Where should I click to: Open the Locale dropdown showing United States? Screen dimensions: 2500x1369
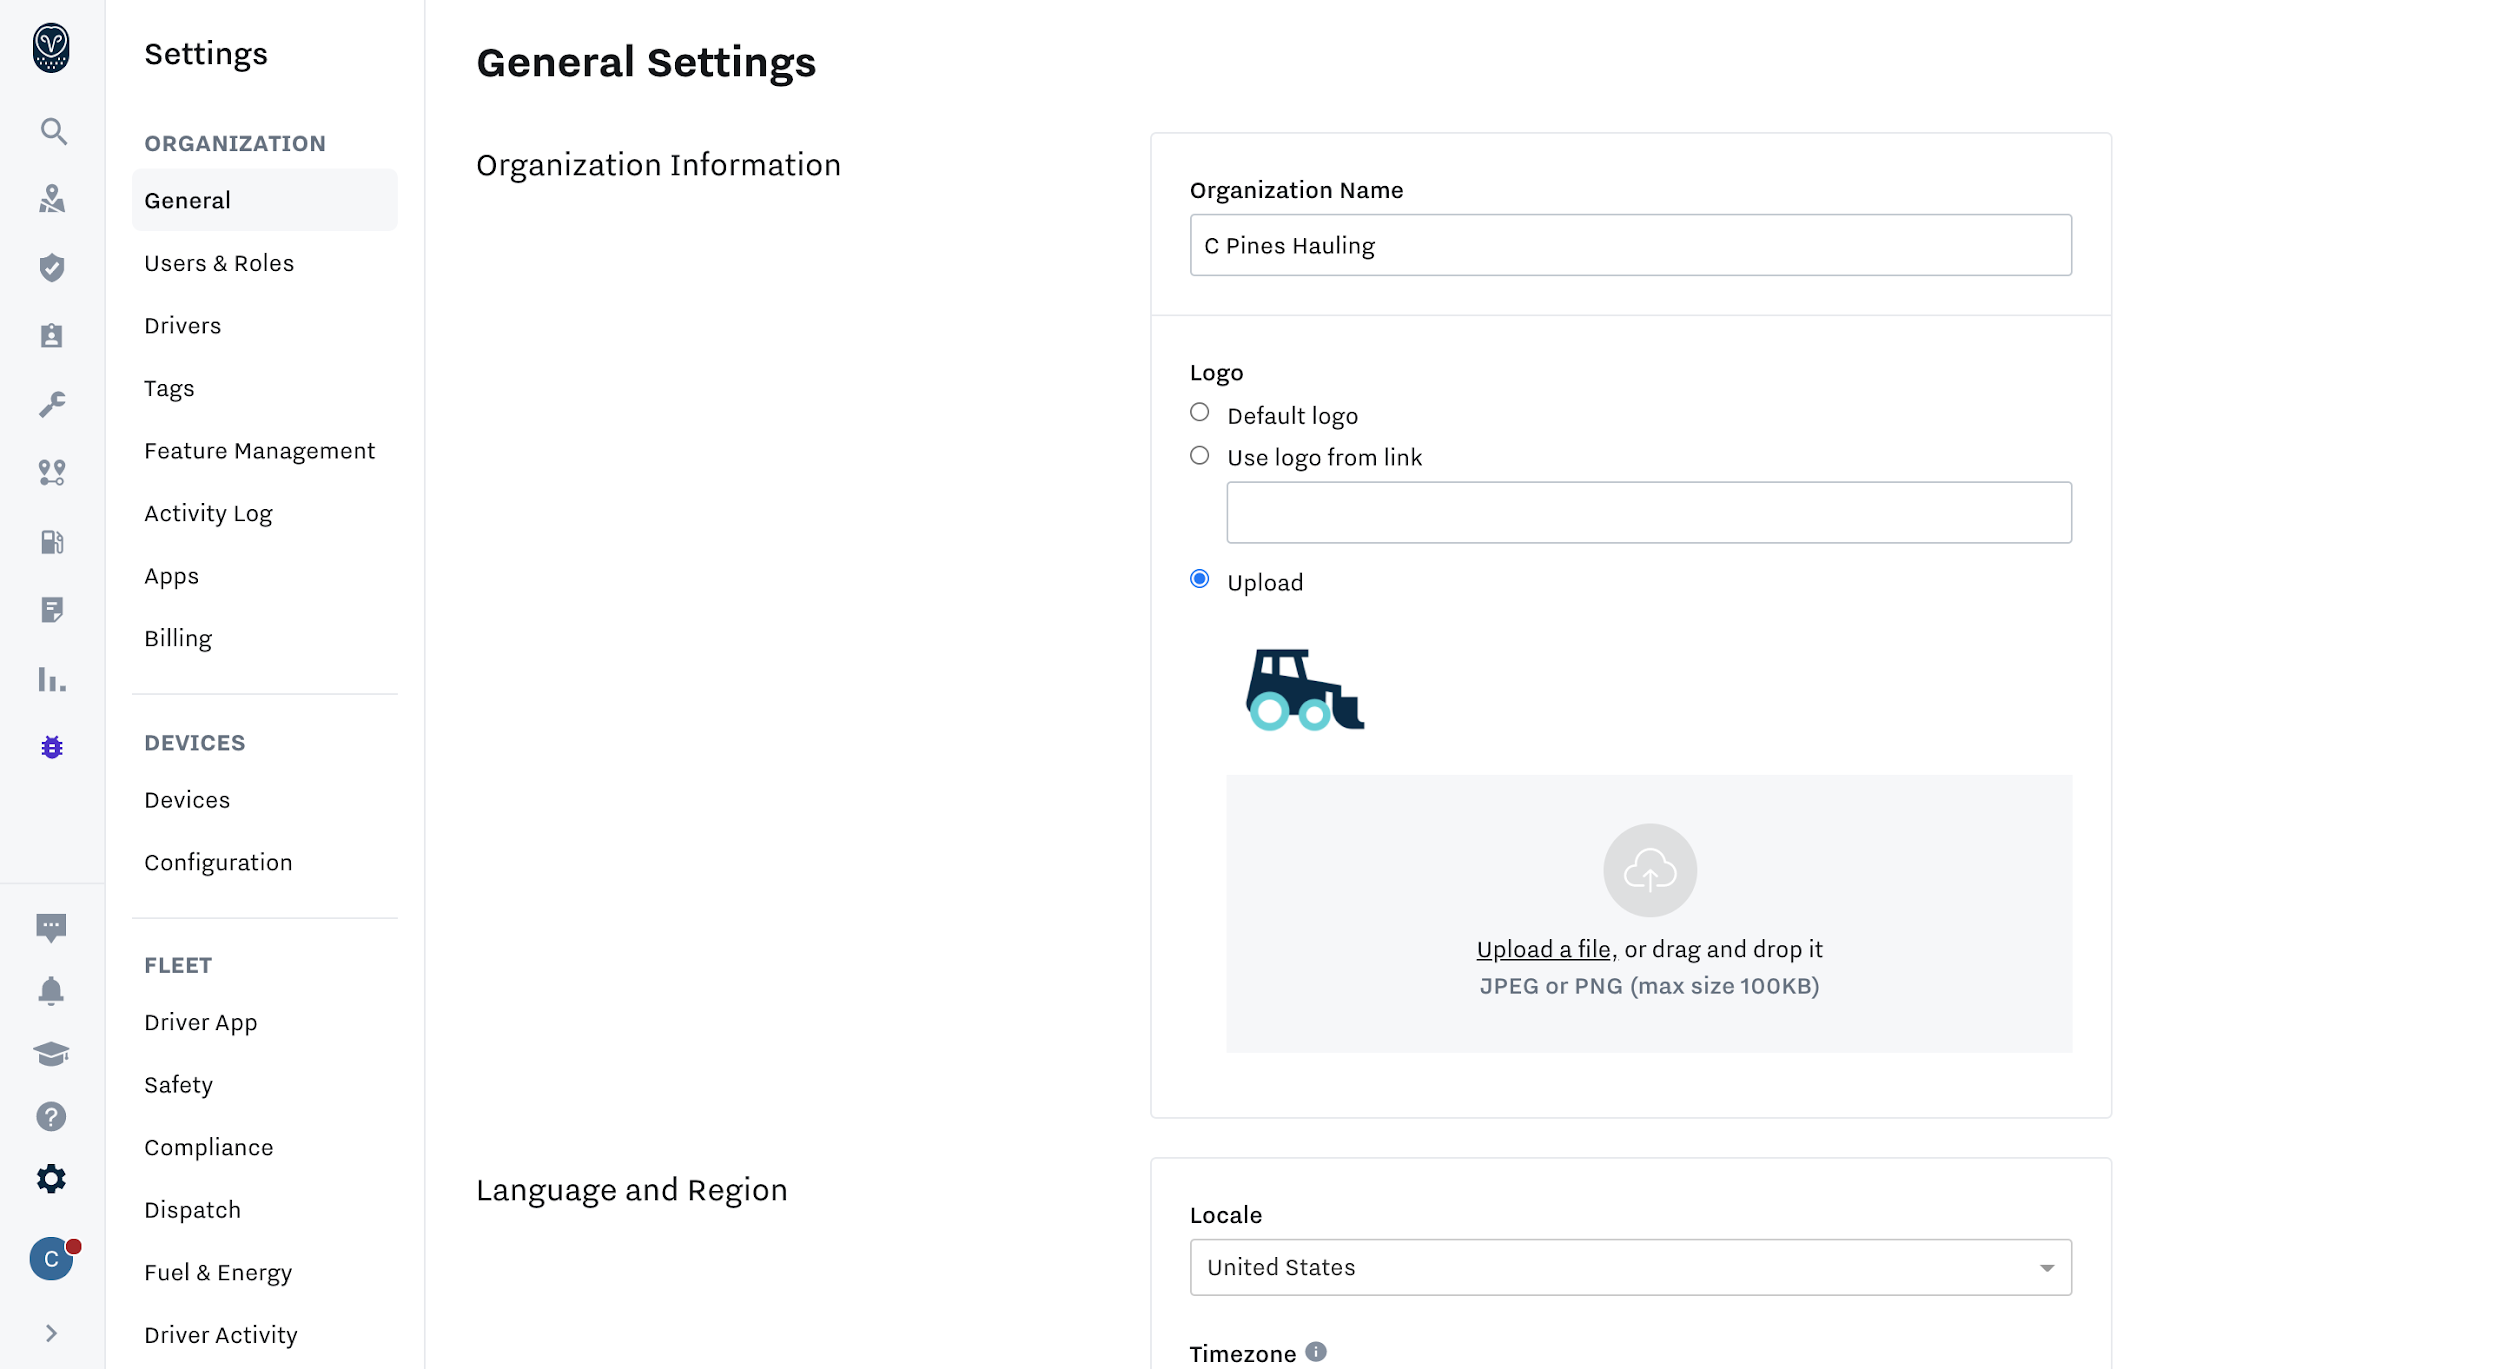(1630, 1266)
